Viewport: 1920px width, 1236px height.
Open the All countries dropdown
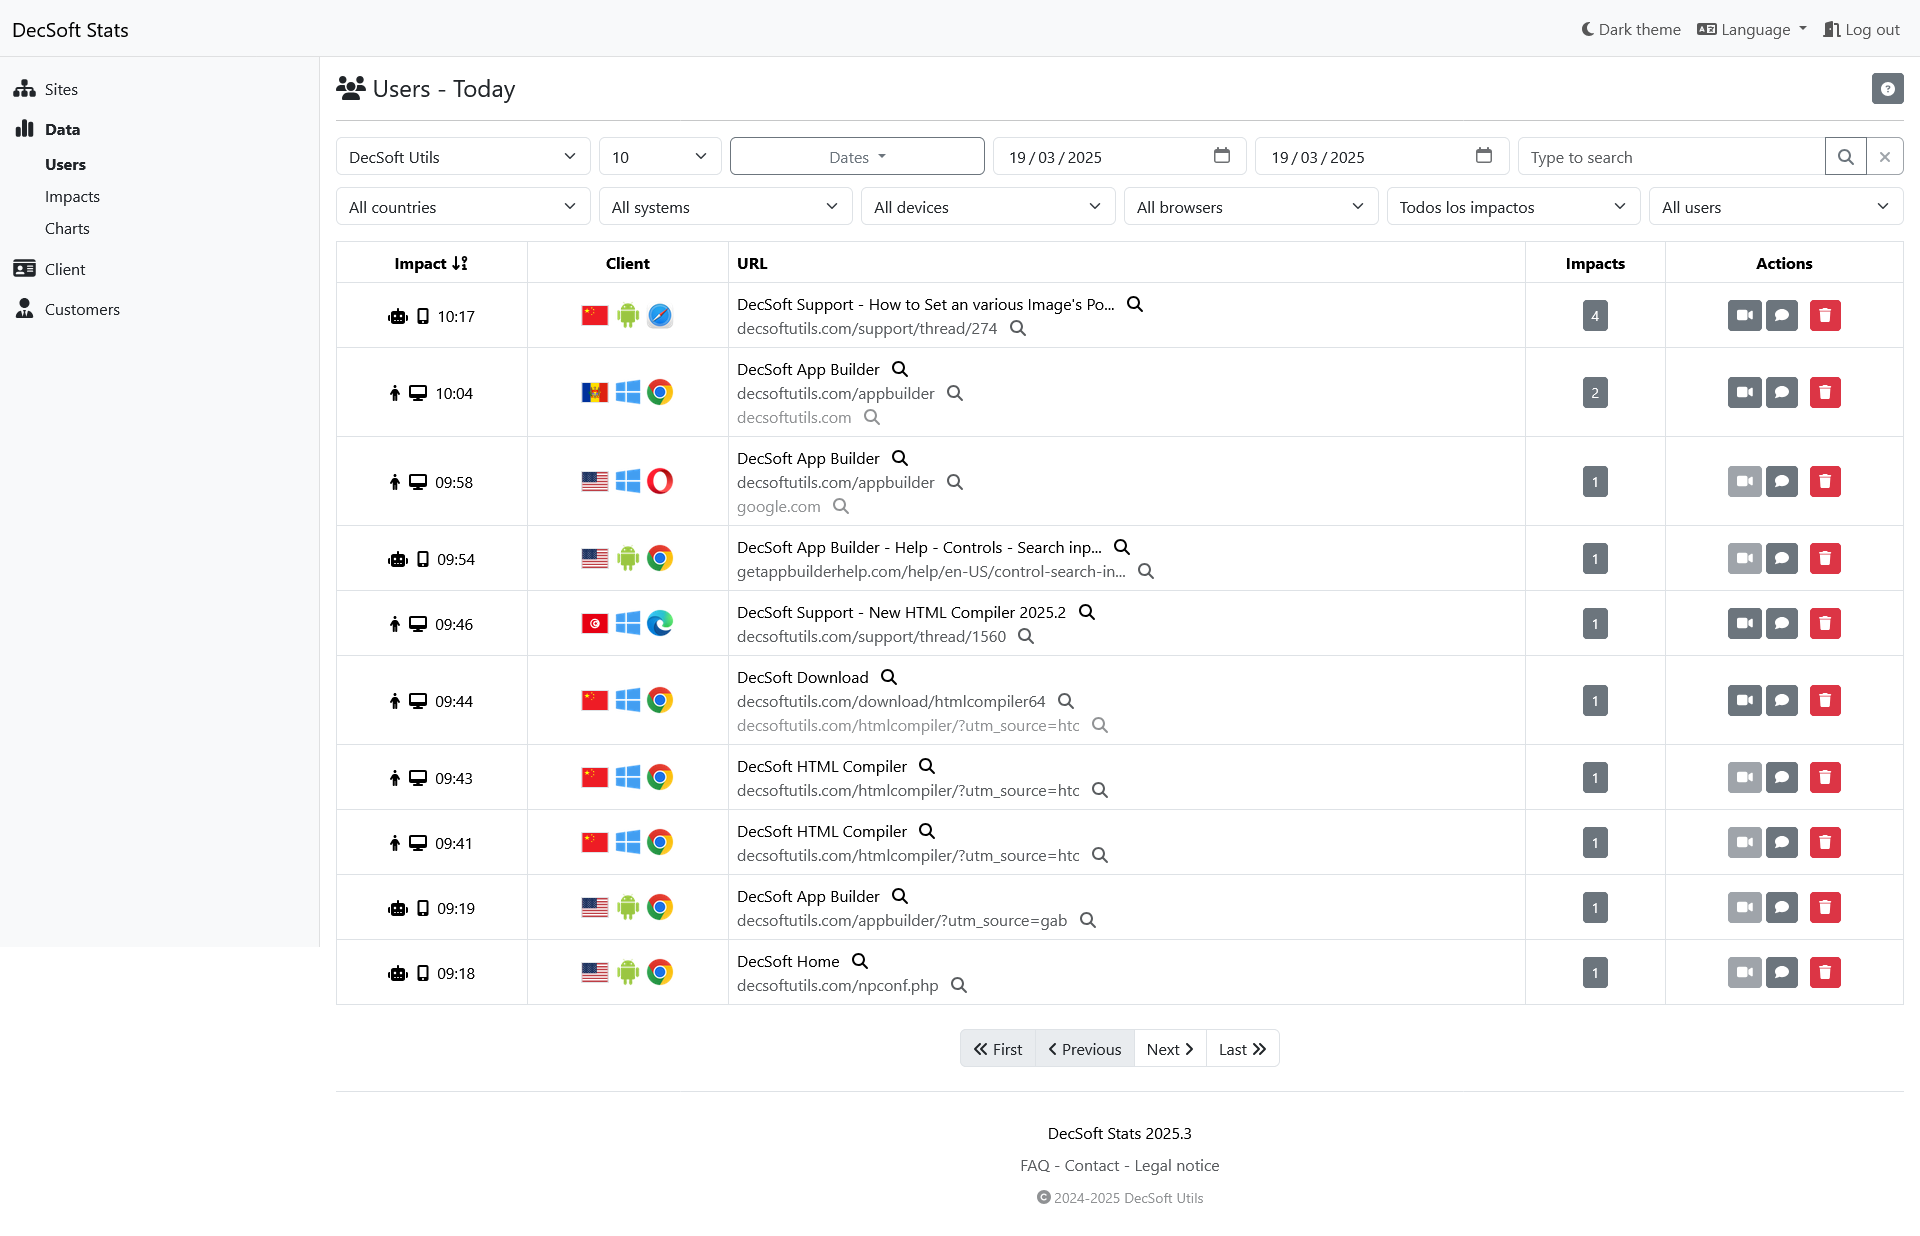[x=462, y=206]
